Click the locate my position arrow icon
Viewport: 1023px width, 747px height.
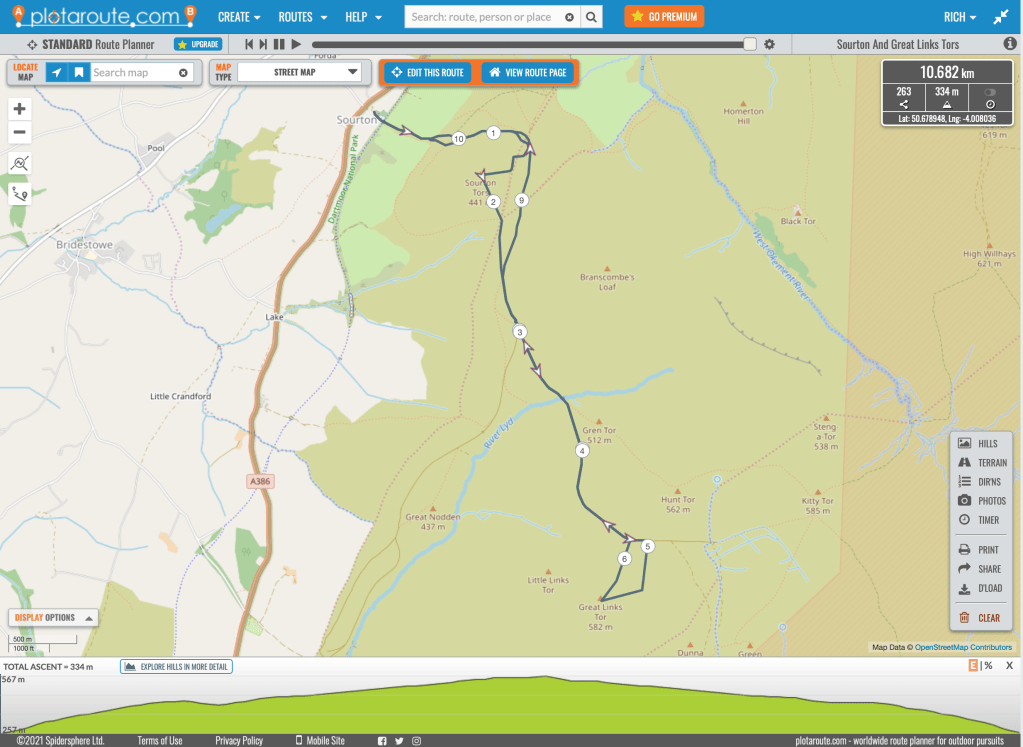coord(57,72)
